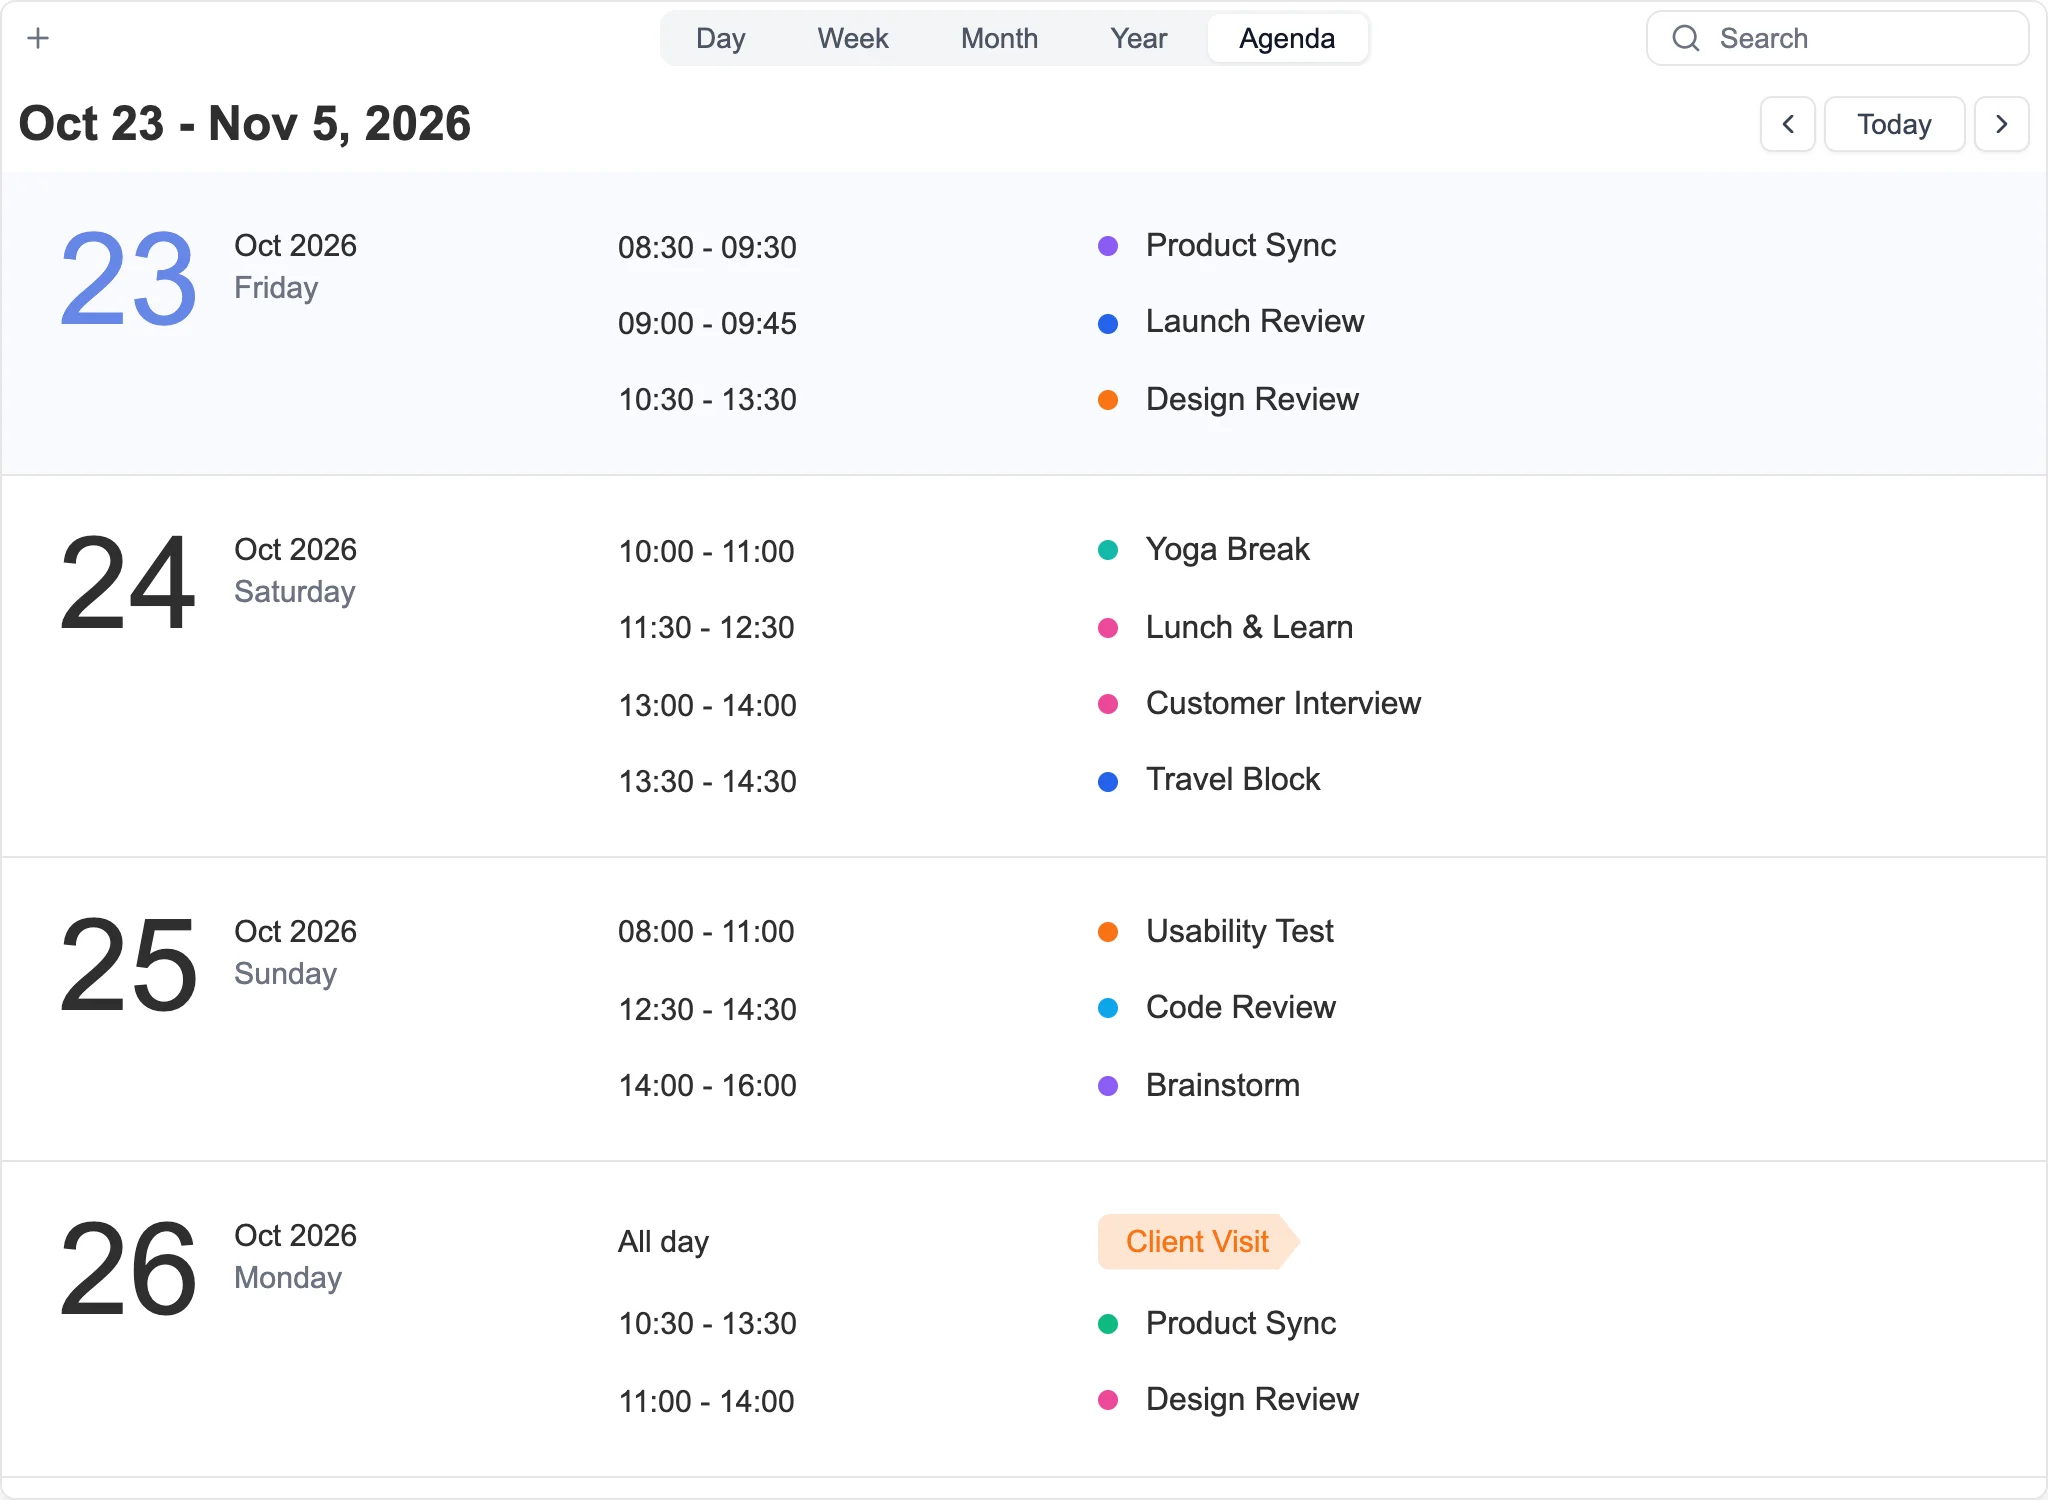2048x1500 pixels.
Task: Click the large date number 24
Action: 128,582
